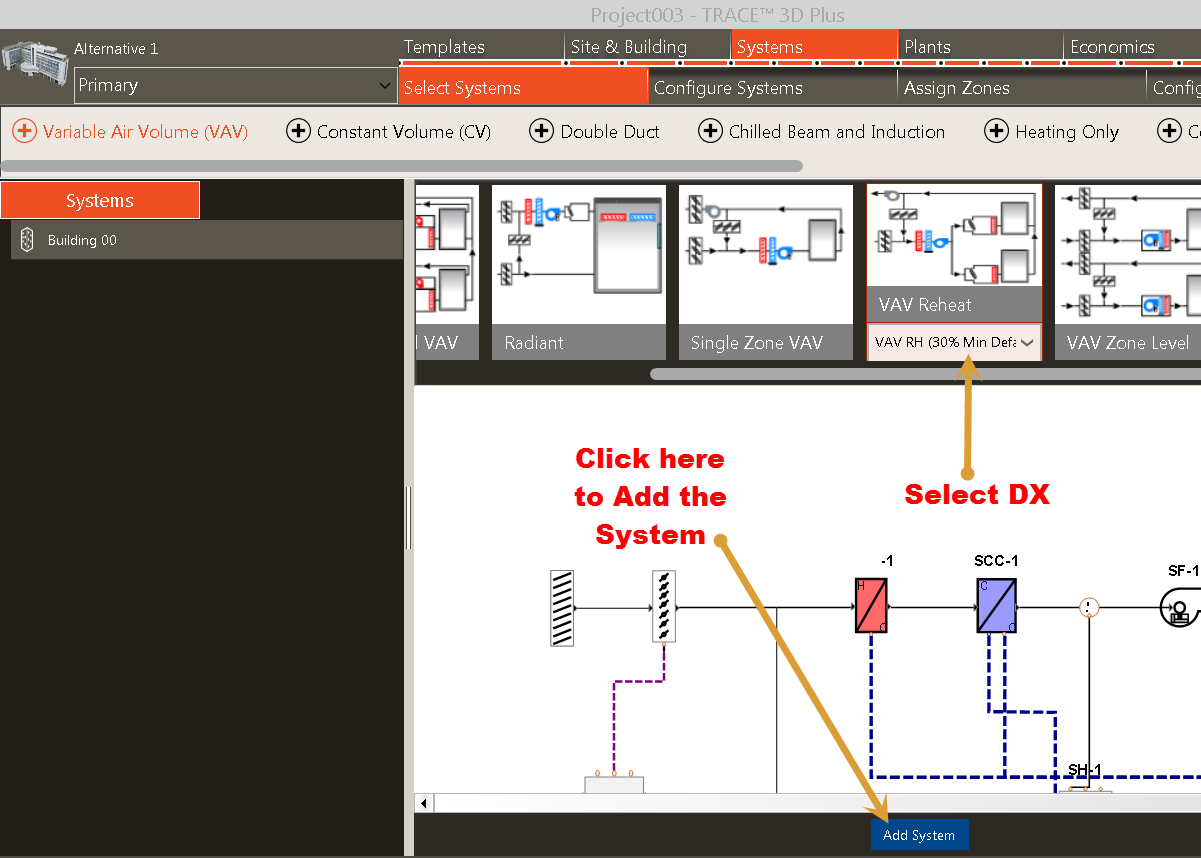Image resolution: width=1201 pixels, height=858 pixels.
Task: Click the plus icon beside Heating Only
Action: coord(996,131)
